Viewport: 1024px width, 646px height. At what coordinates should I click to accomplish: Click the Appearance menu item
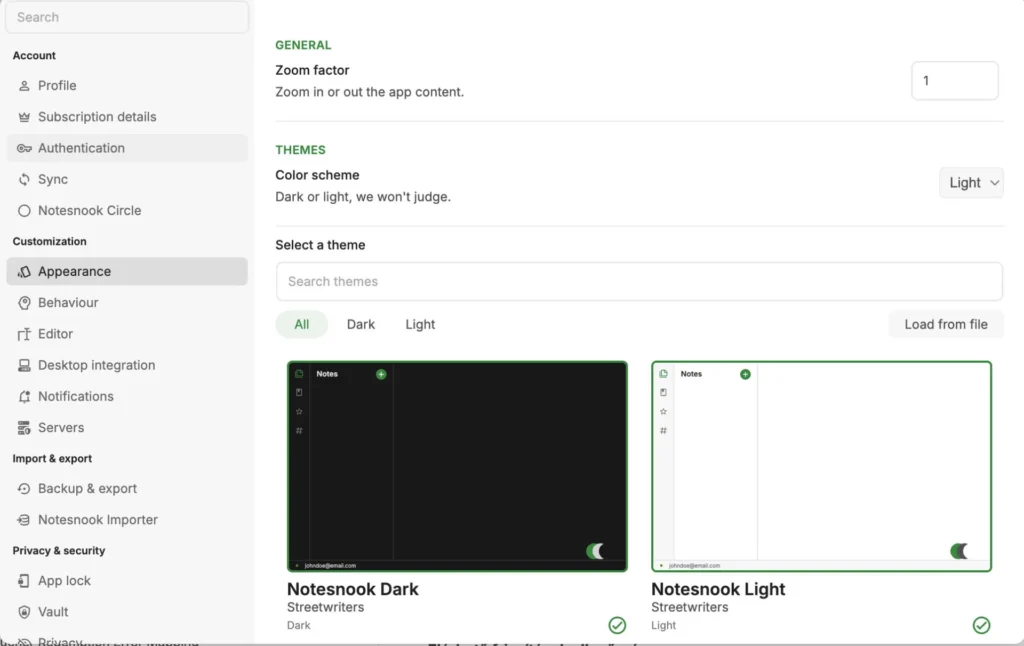tap(127, 272)
